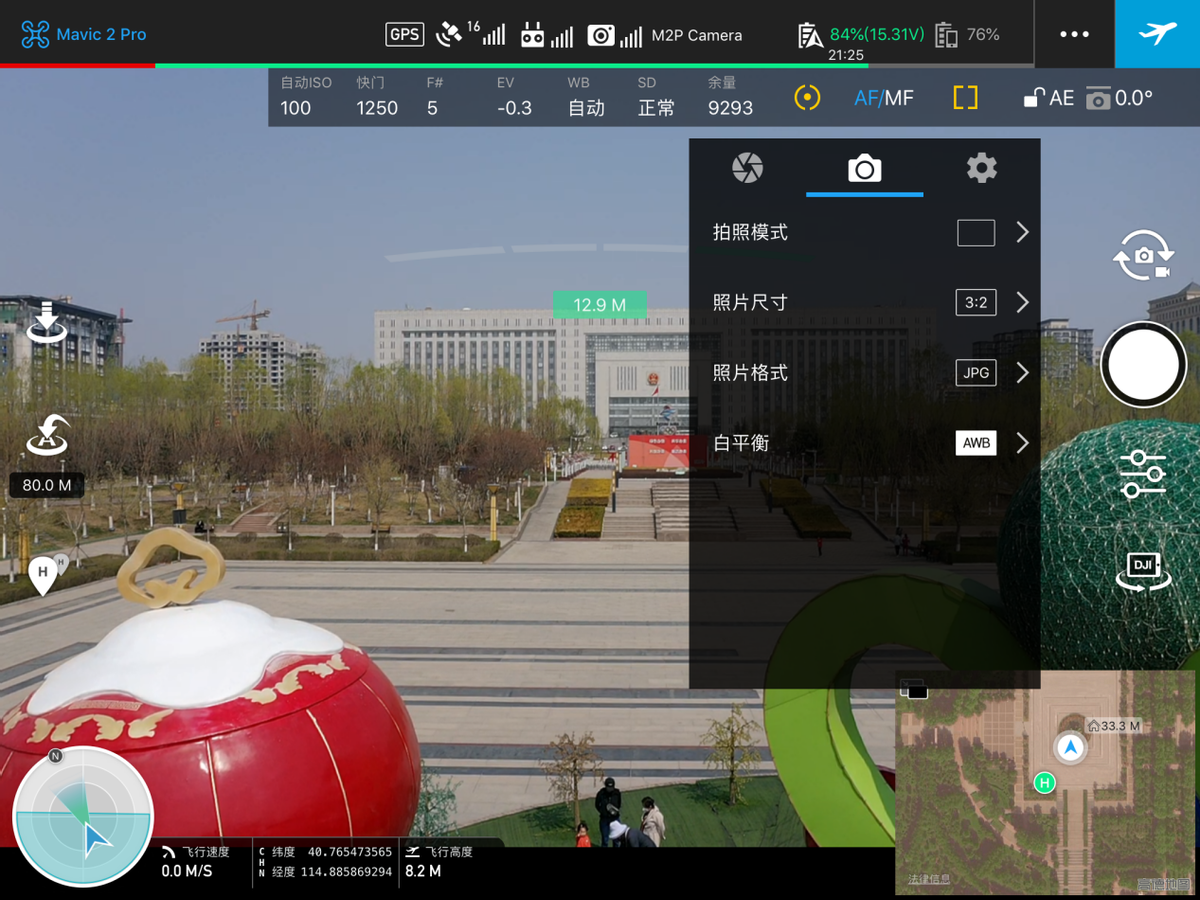Tap the Mavic 2 Pro title
Image resolution: width=1200 pixels, height=900 pixels.
101,34
